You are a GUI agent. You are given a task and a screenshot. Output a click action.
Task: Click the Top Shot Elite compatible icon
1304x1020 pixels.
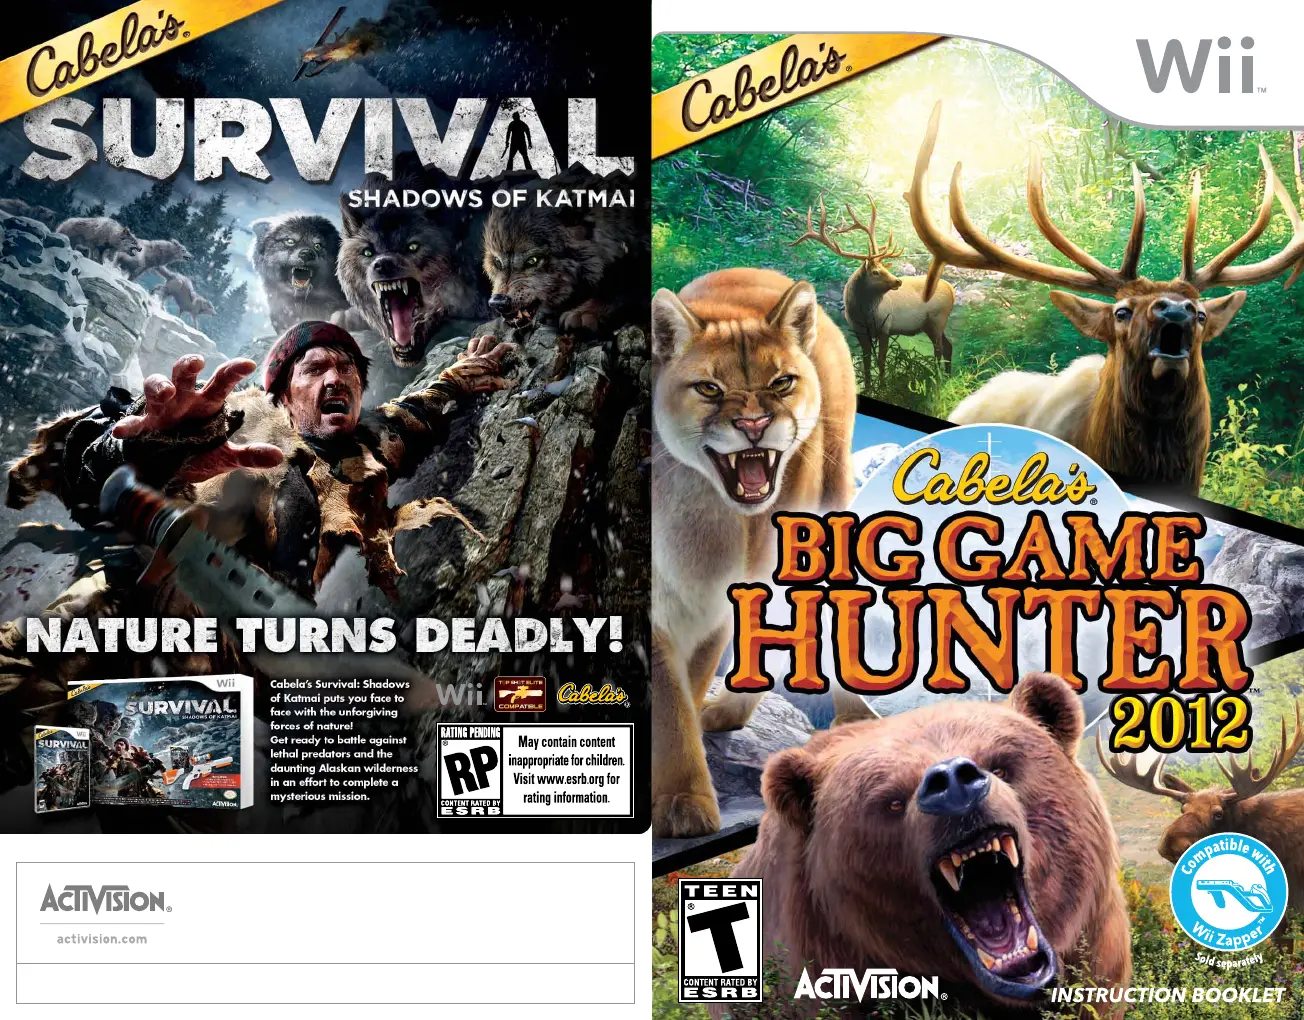point(520,694)
